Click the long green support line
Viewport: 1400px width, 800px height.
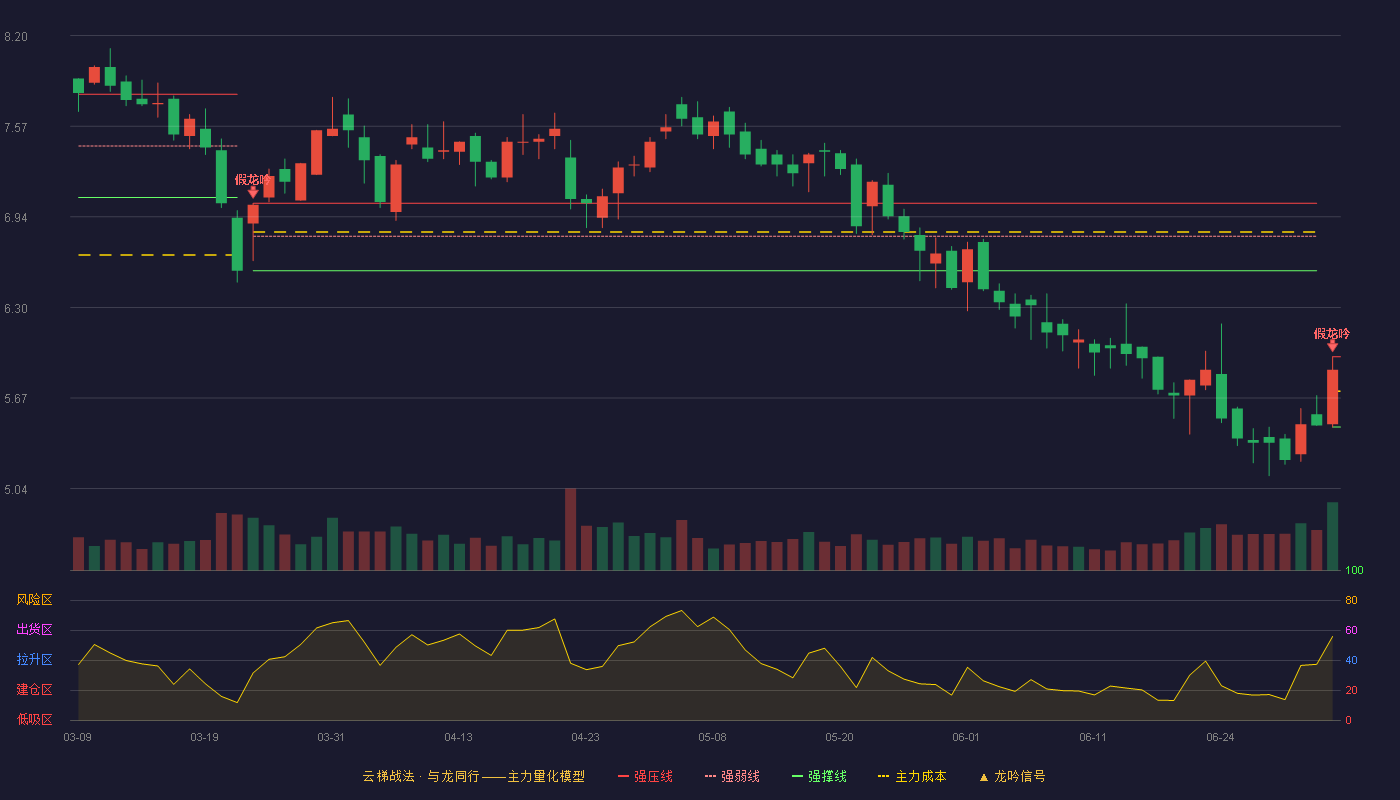coord(785,271)
